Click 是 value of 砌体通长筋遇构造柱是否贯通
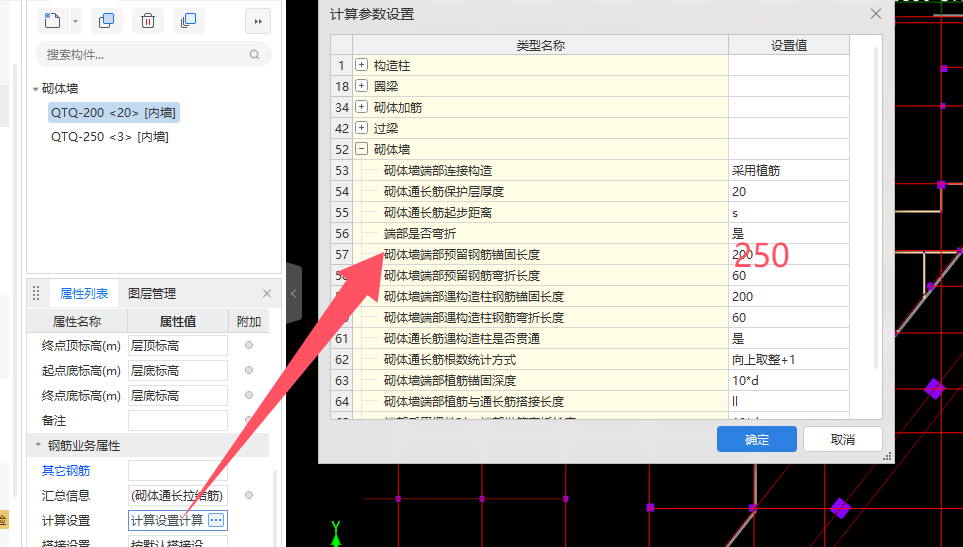This screenshot has width=963, height=547. pos(789,338)
